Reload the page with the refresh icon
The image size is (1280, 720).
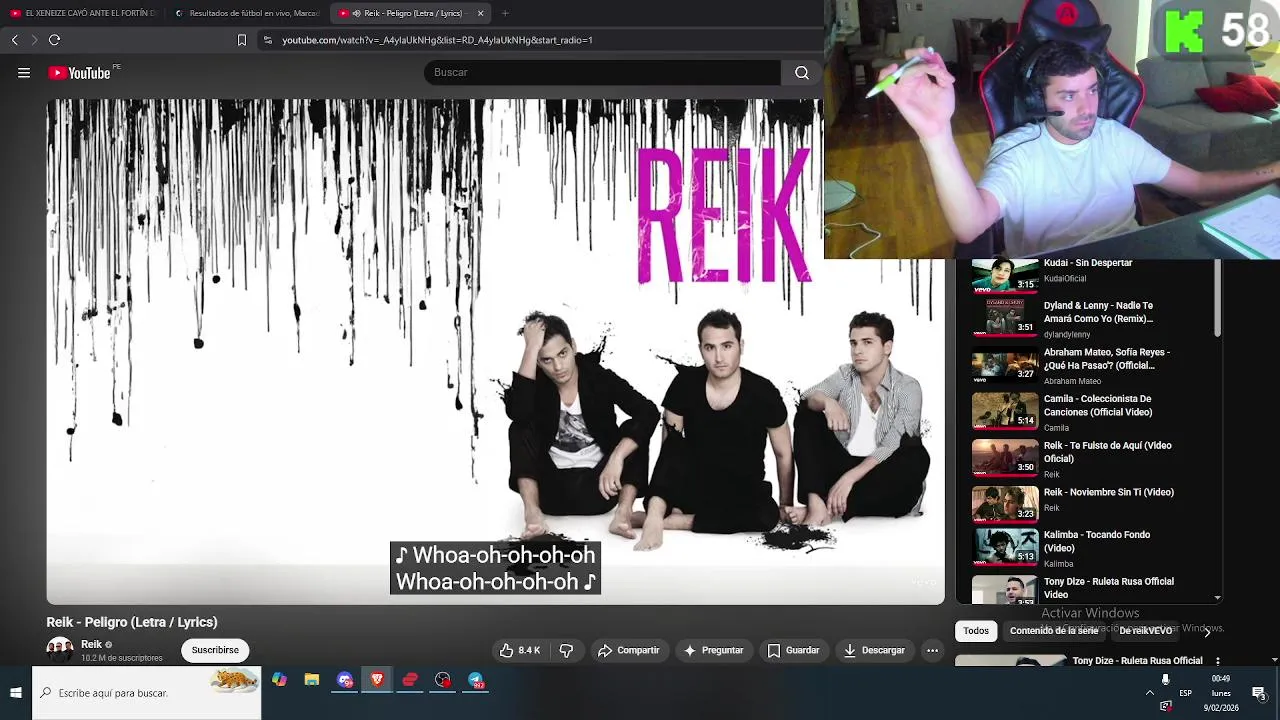[54, 40]
